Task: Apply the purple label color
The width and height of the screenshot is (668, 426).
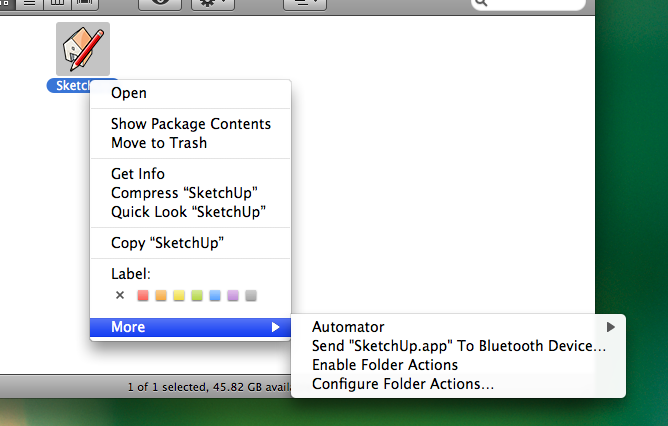Action: pos(233,295)
